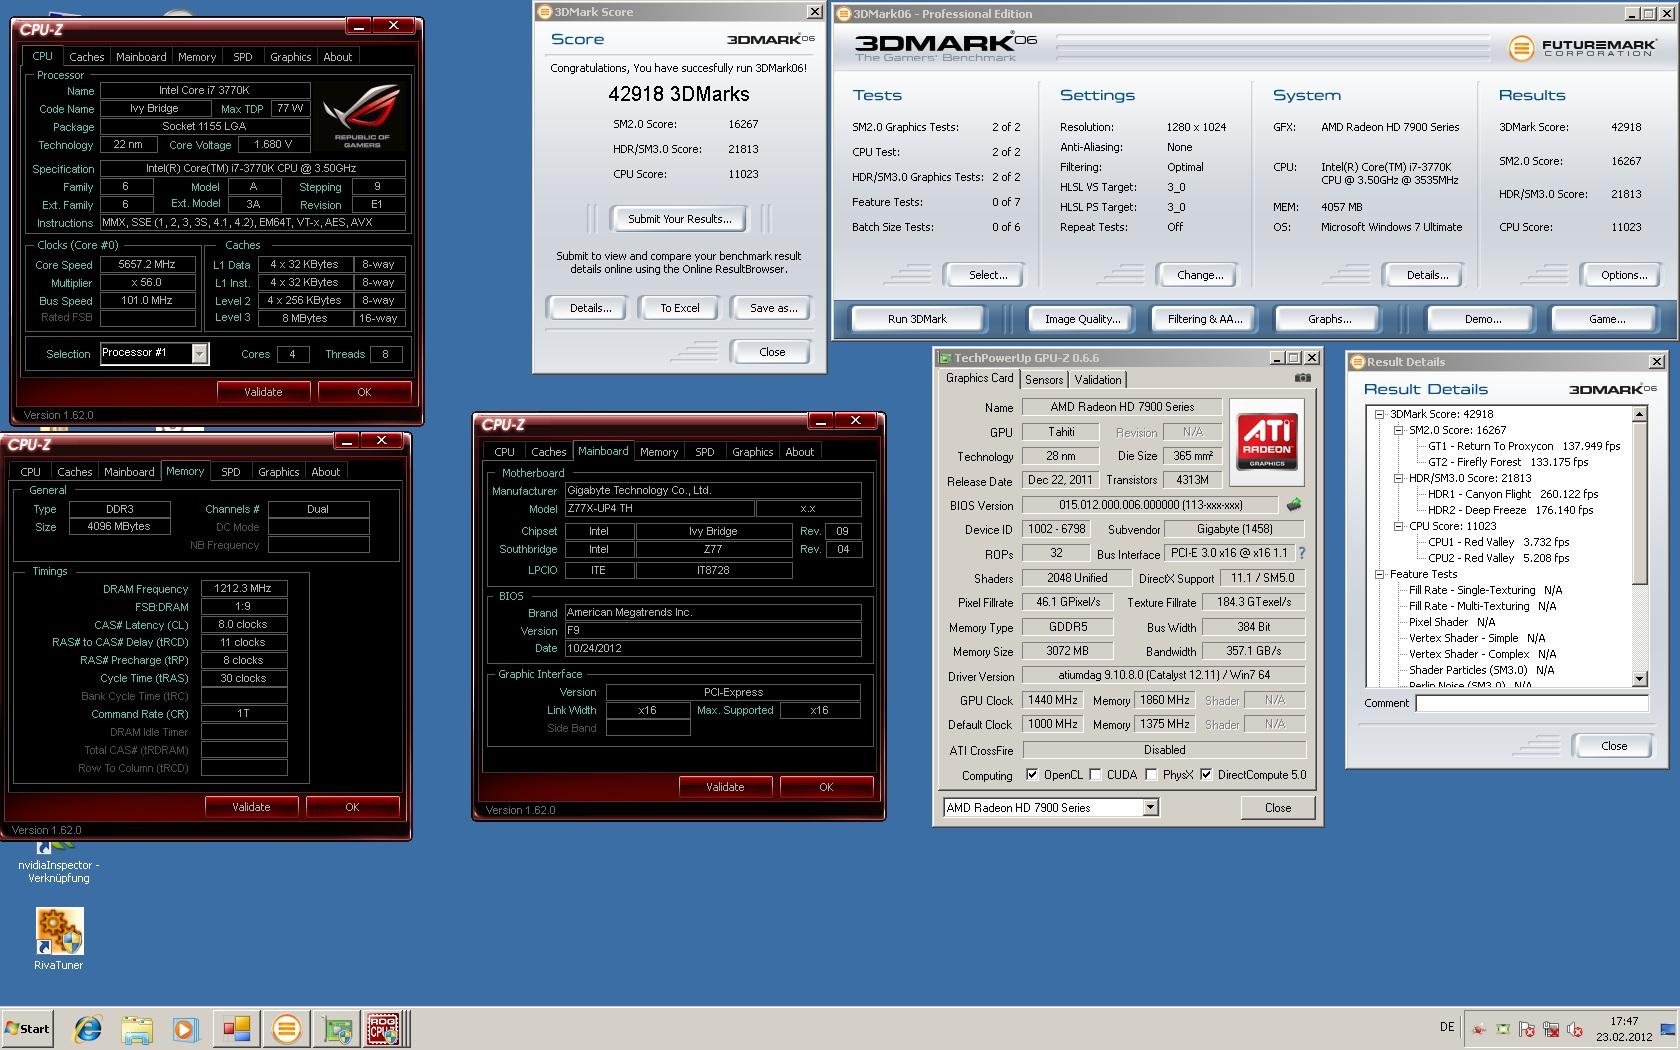Click the bus interface question mark icon
Screen dimensions: 1680x1050
tap(1302, 553)
